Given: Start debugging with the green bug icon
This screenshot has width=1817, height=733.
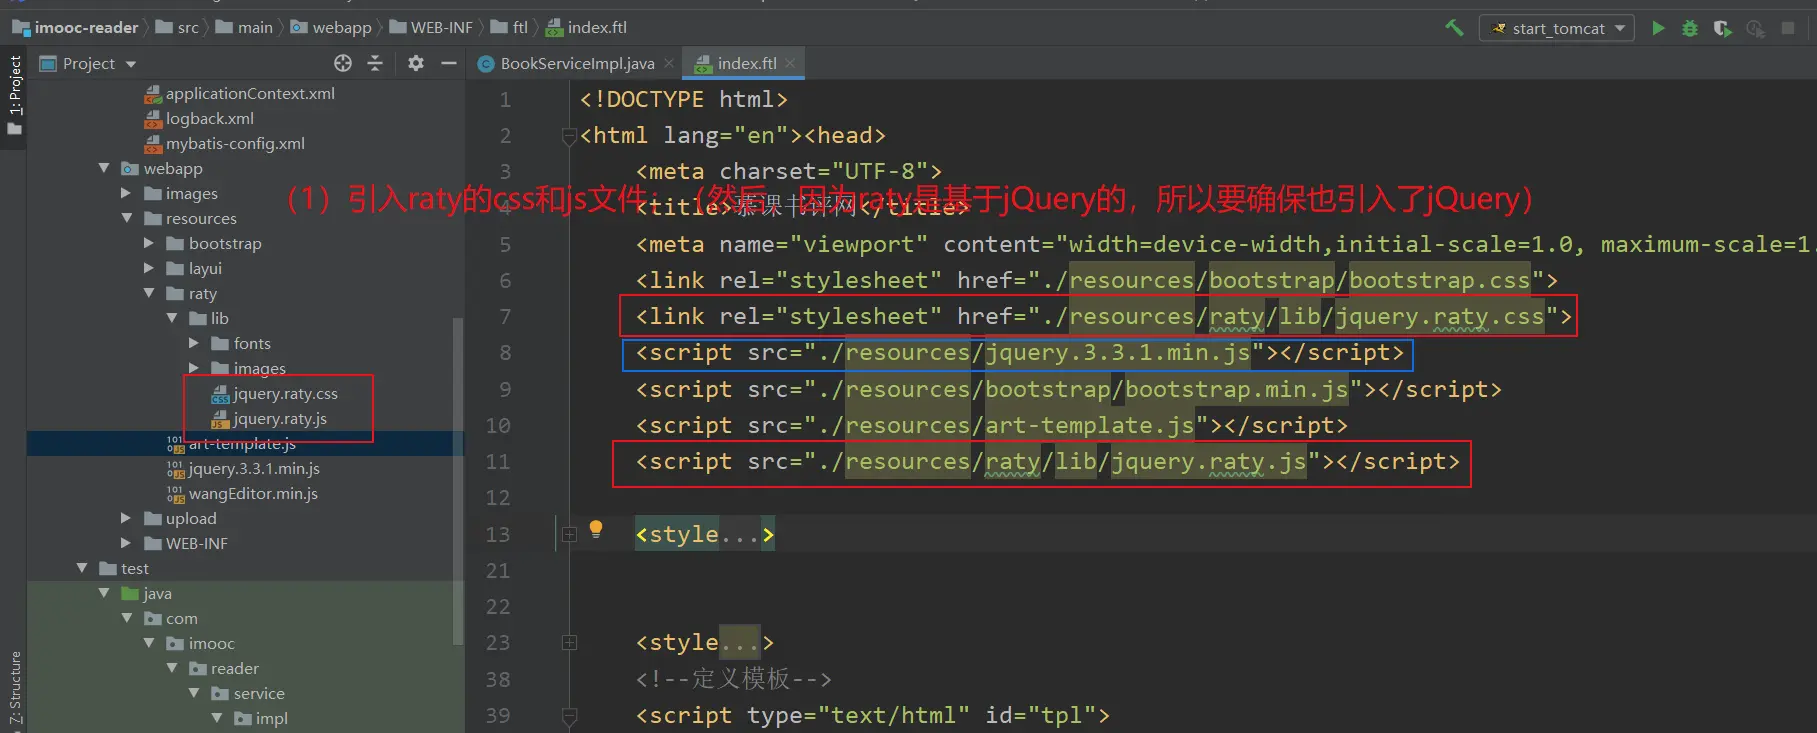Looking at the screenshot, I should pyautogui.click(x=1690, y=28).
